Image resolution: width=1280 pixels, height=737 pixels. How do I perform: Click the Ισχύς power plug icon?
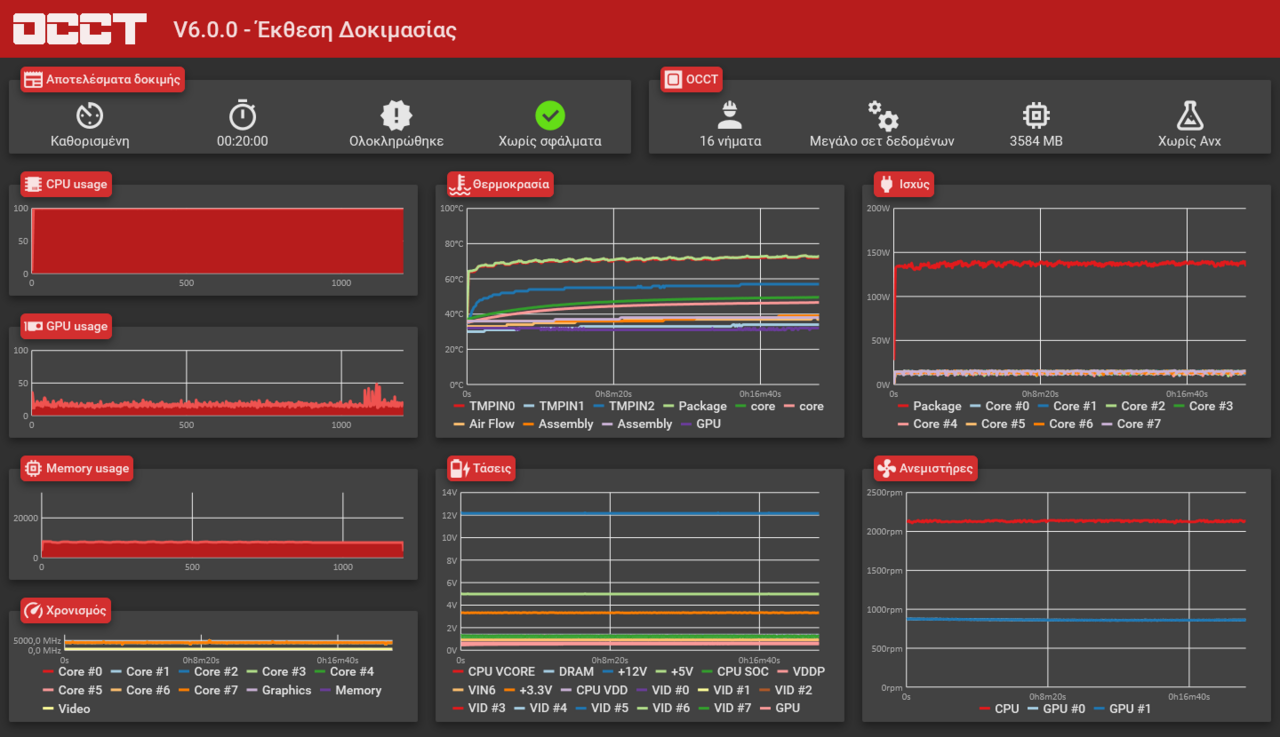click(886, 184)
